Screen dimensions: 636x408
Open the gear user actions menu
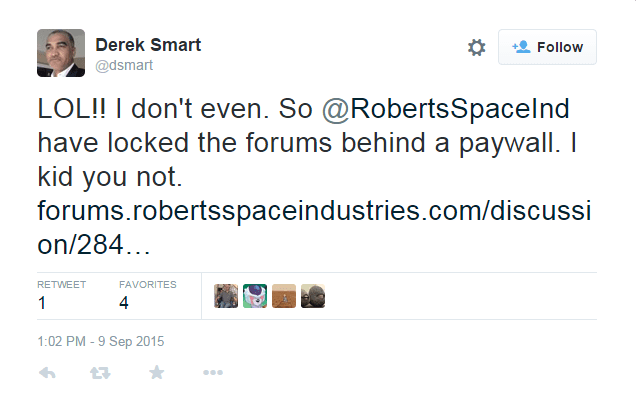click(476, 47)
